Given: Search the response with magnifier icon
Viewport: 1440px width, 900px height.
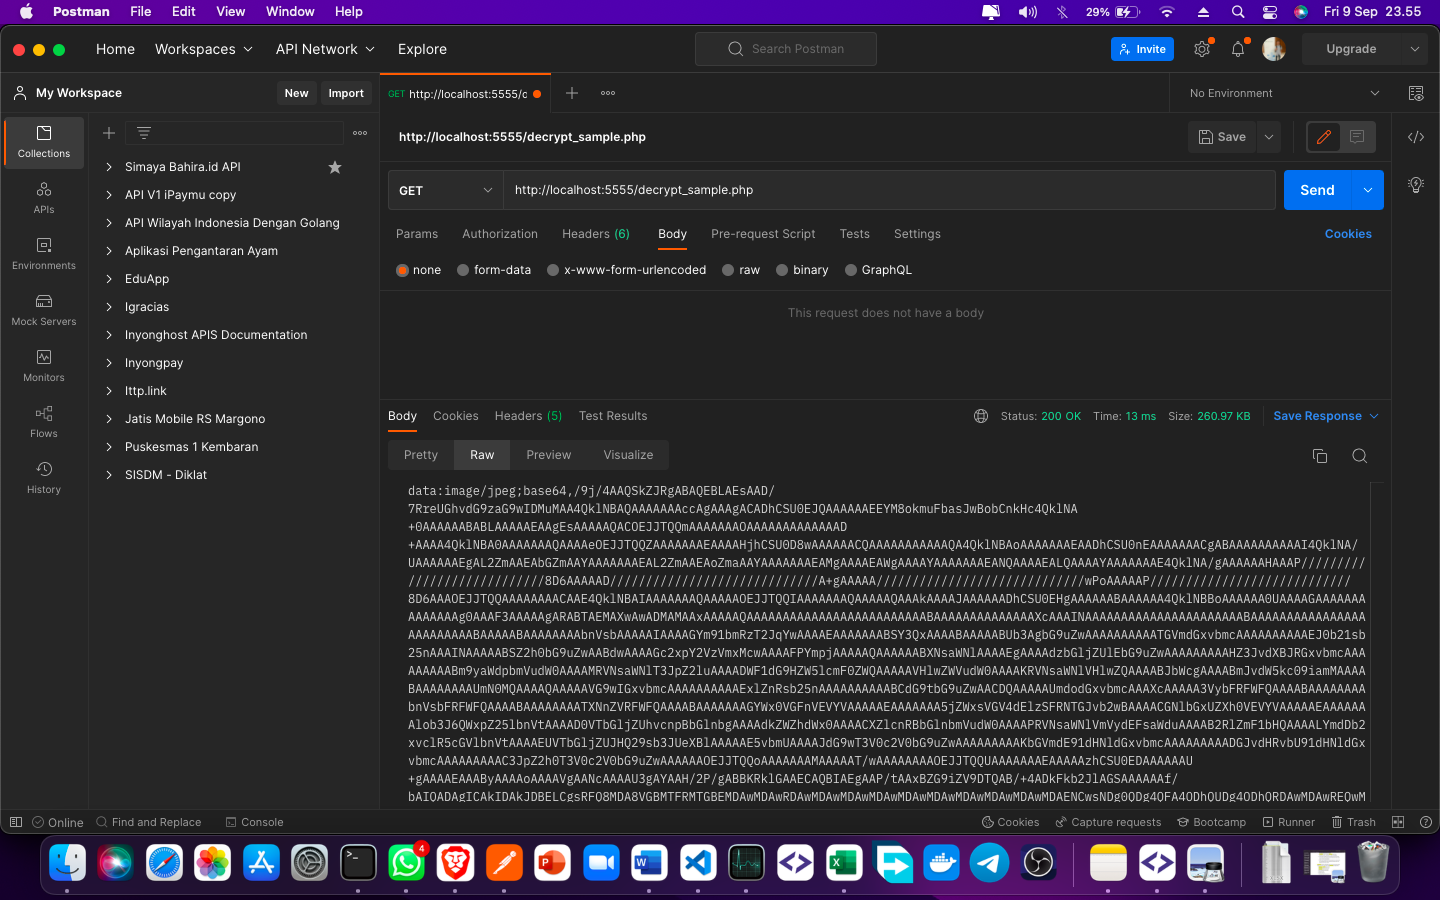Looking at the screenshot, I should (1360, 456).
